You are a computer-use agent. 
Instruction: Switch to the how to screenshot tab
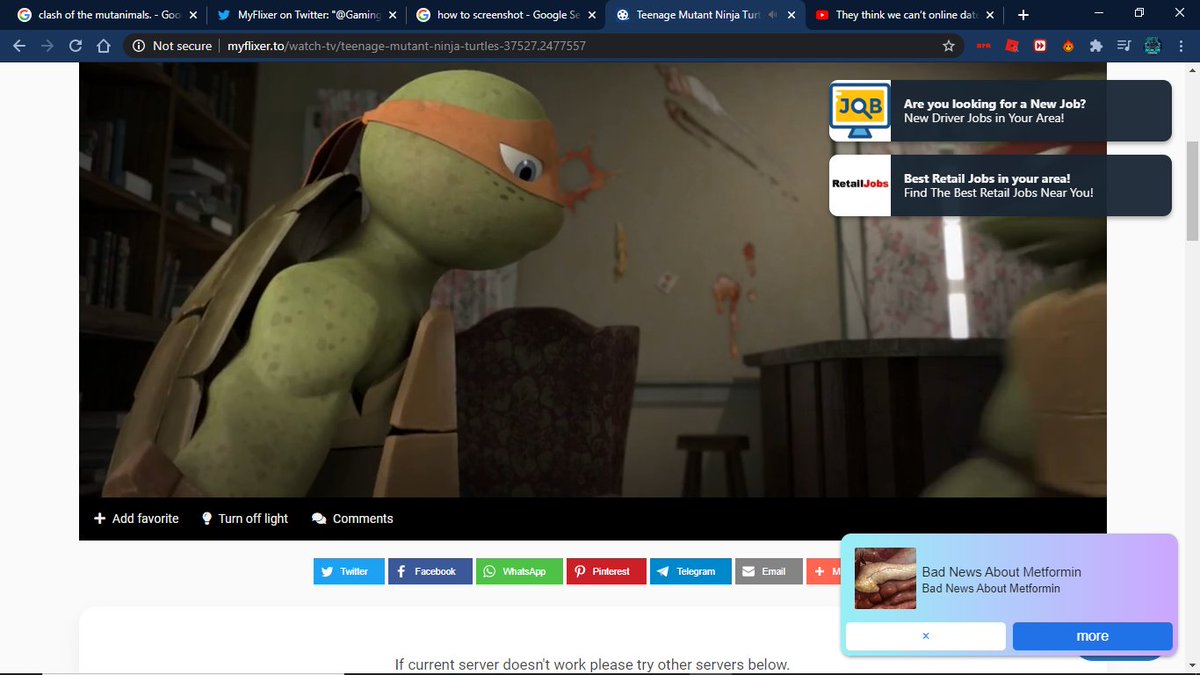(505, 15)
